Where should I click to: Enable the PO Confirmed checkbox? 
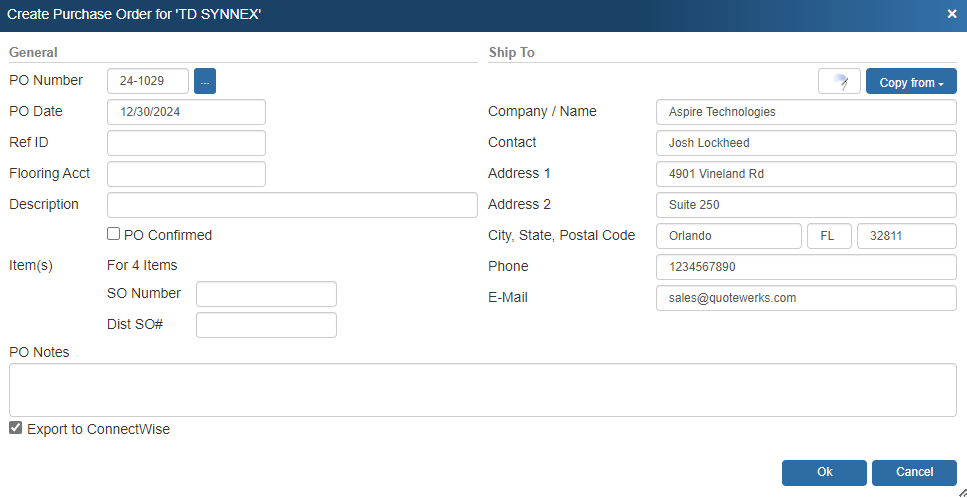(114, 235)
